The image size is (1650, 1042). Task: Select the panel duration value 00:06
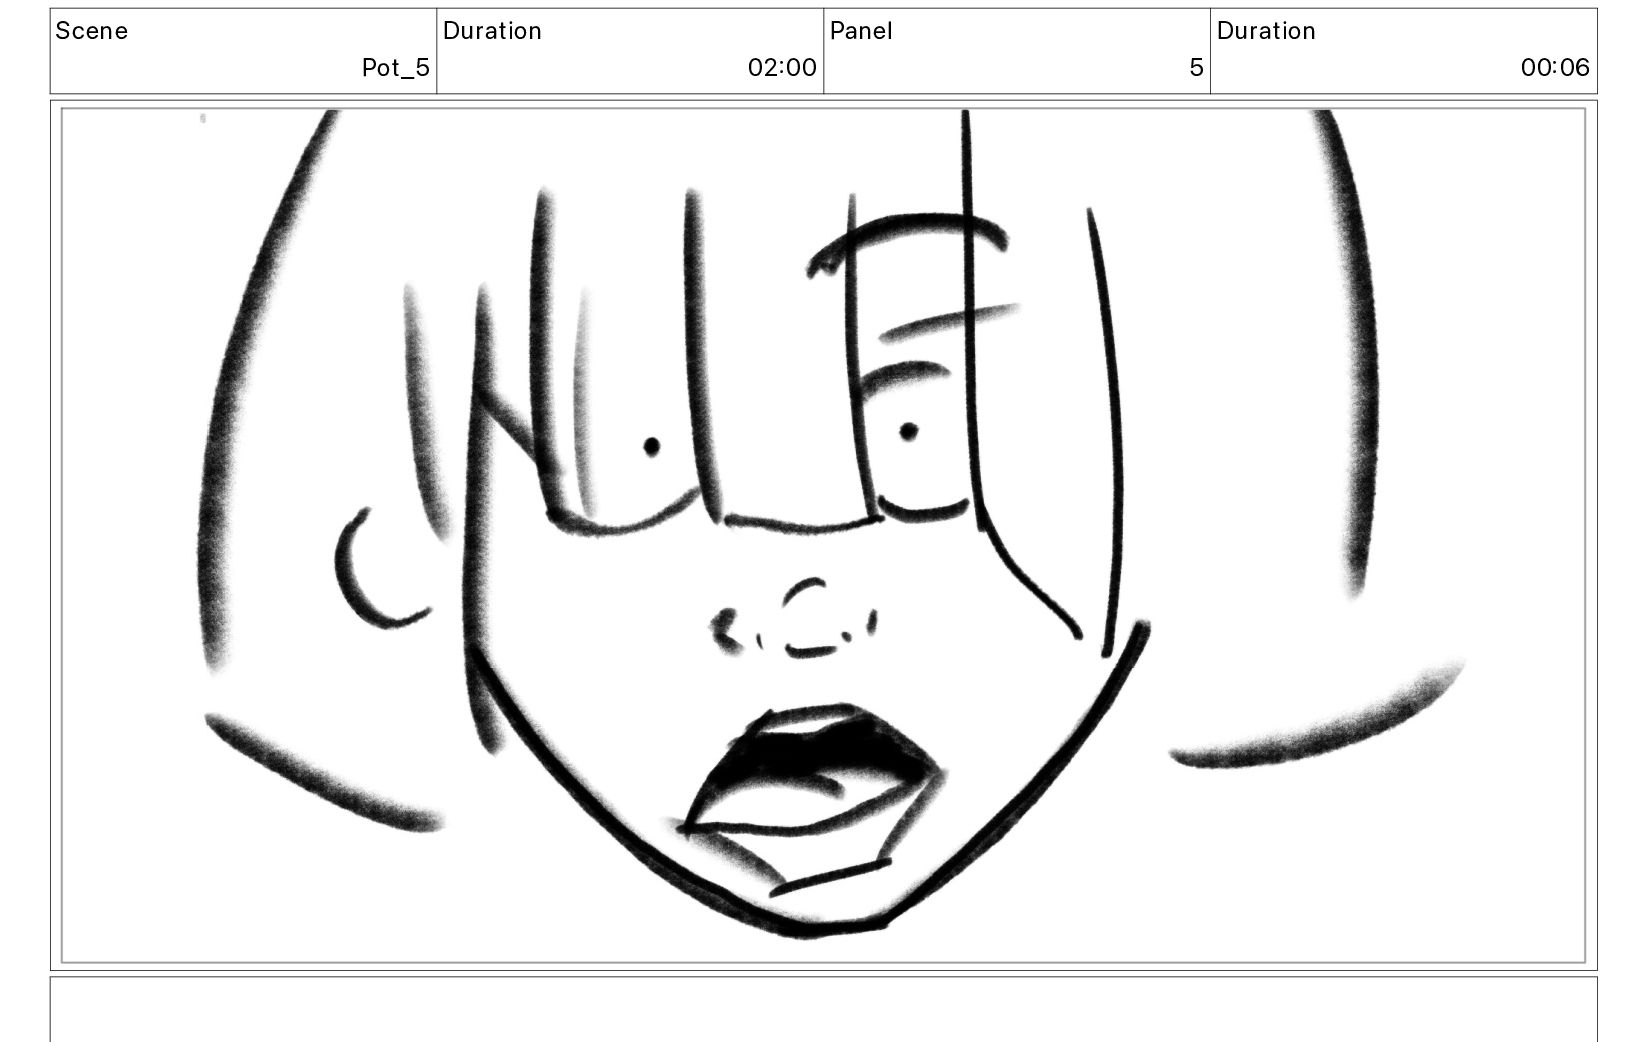(1555, 68)
